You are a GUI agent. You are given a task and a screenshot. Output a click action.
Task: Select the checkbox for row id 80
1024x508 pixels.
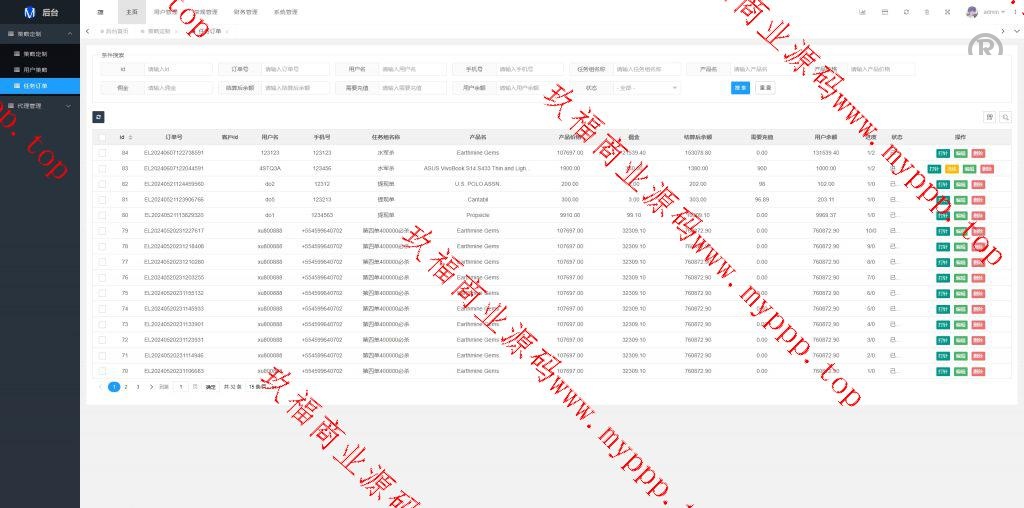click(103, 215)
